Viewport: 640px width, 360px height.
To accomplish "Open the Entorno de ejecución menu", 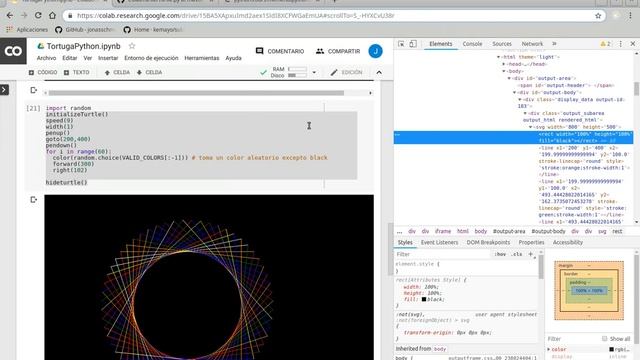I will [x=151, y=58].
